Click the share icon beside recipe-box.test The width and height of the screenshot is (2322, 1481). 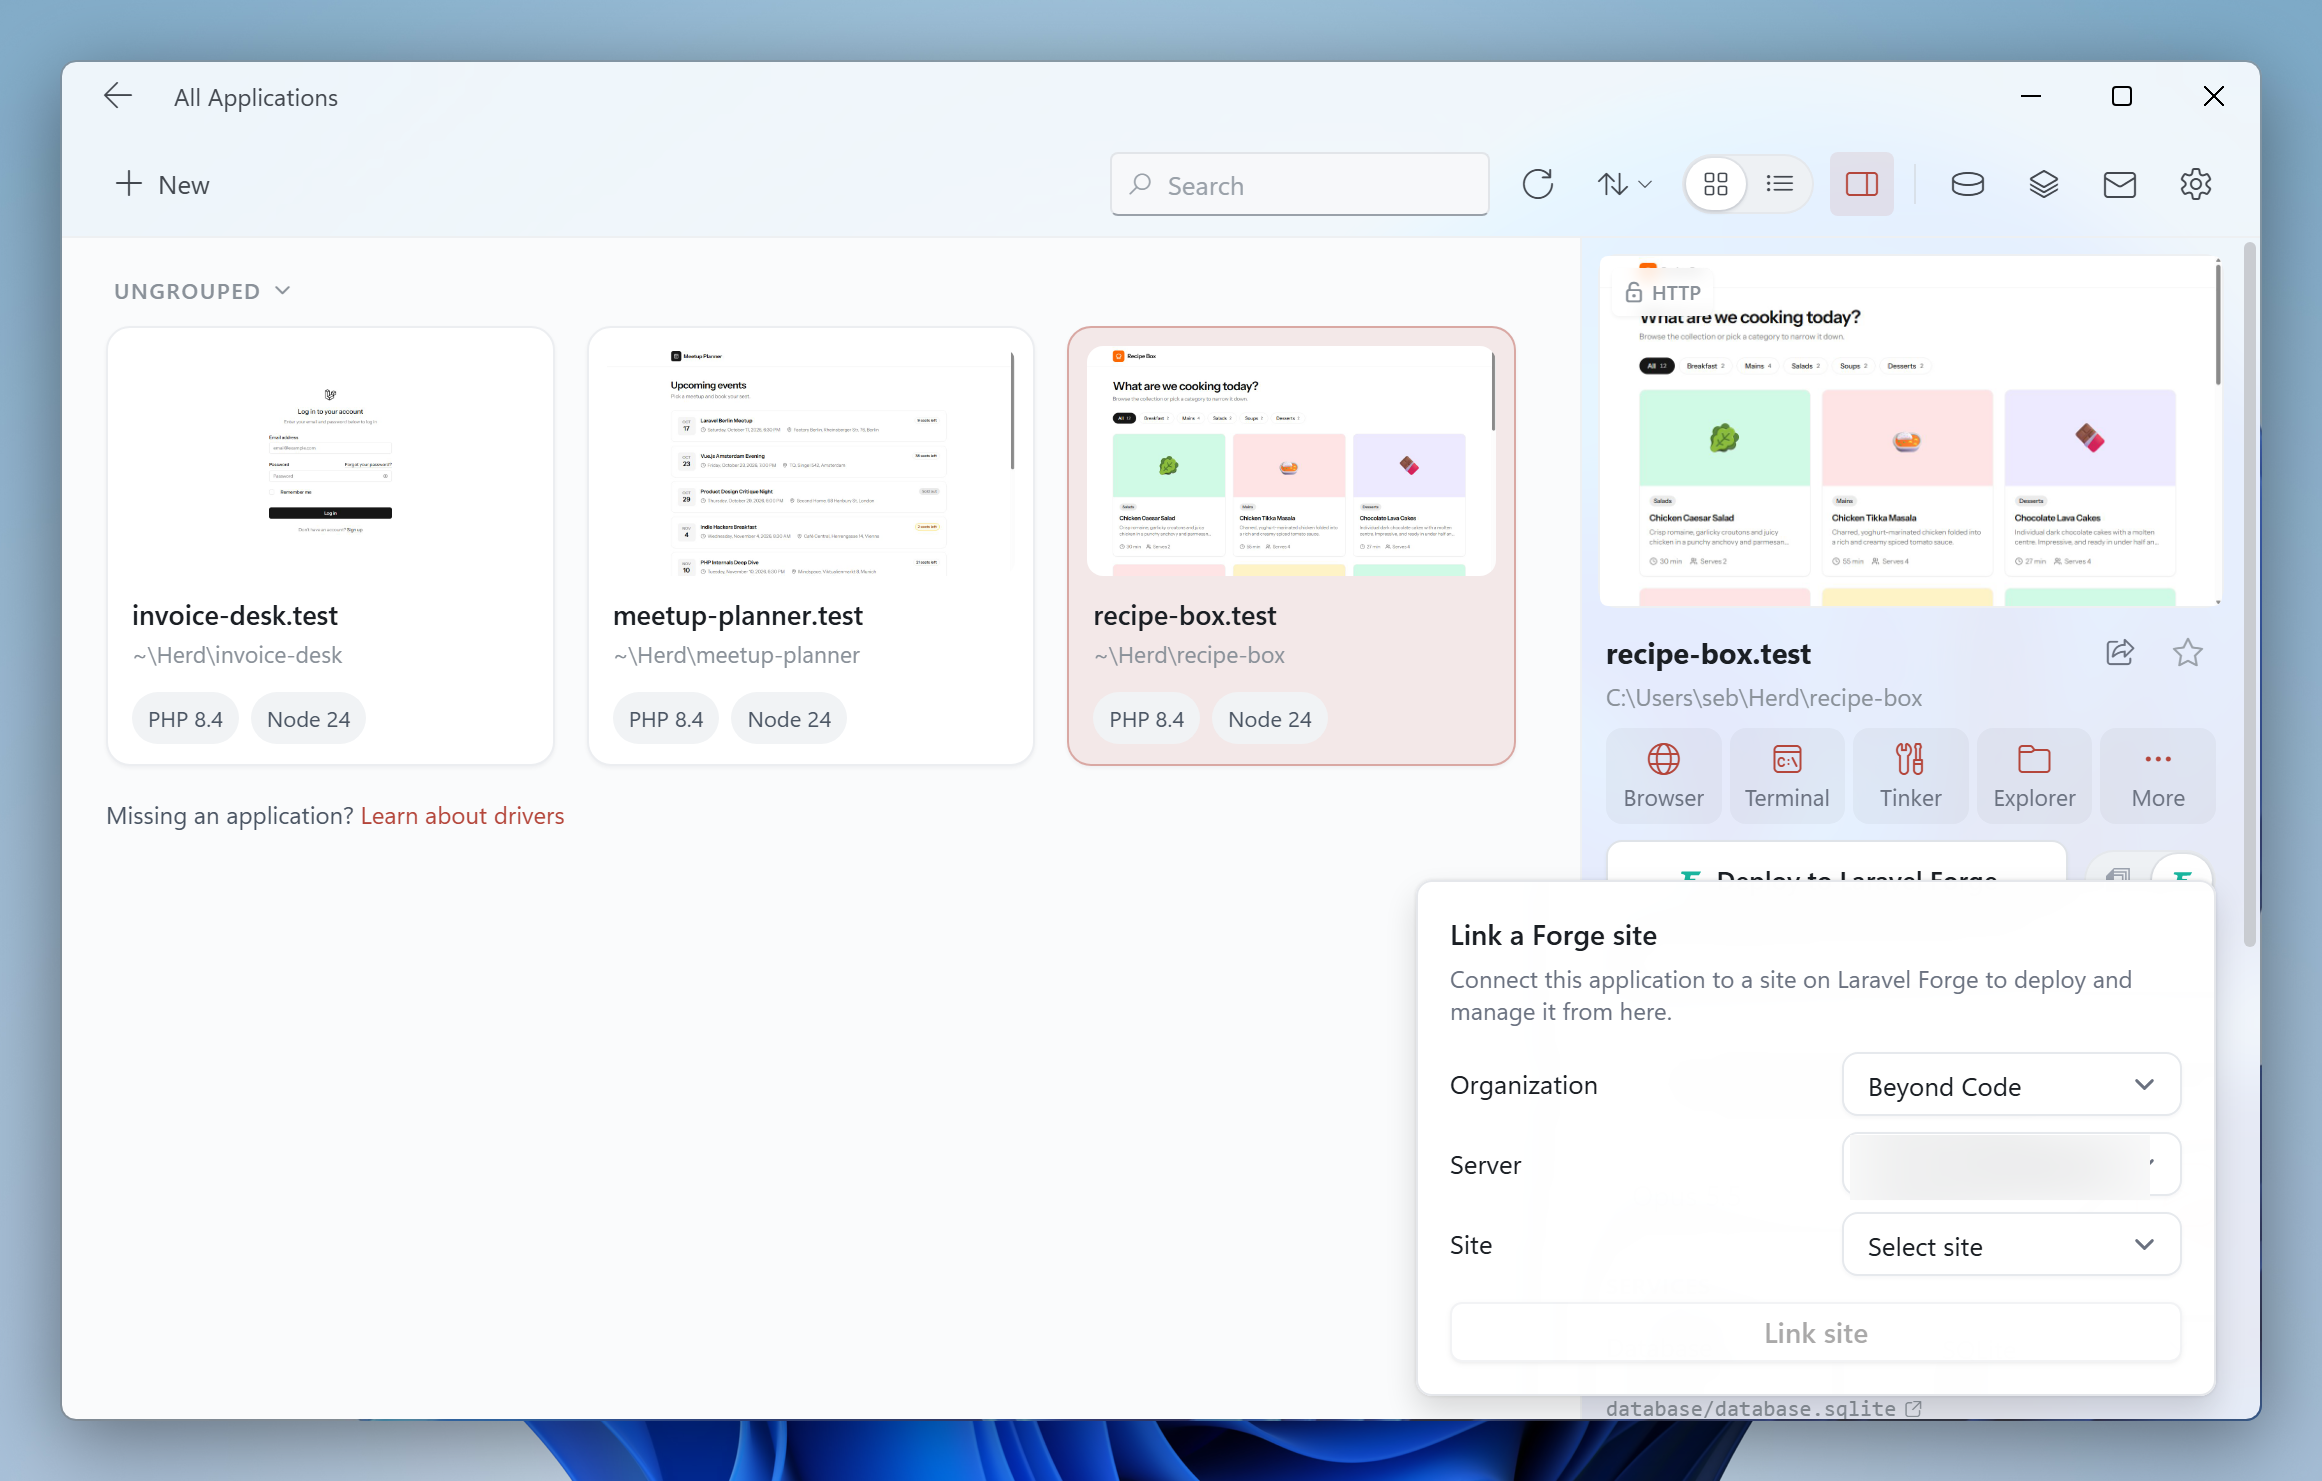tap(2119, 653)
